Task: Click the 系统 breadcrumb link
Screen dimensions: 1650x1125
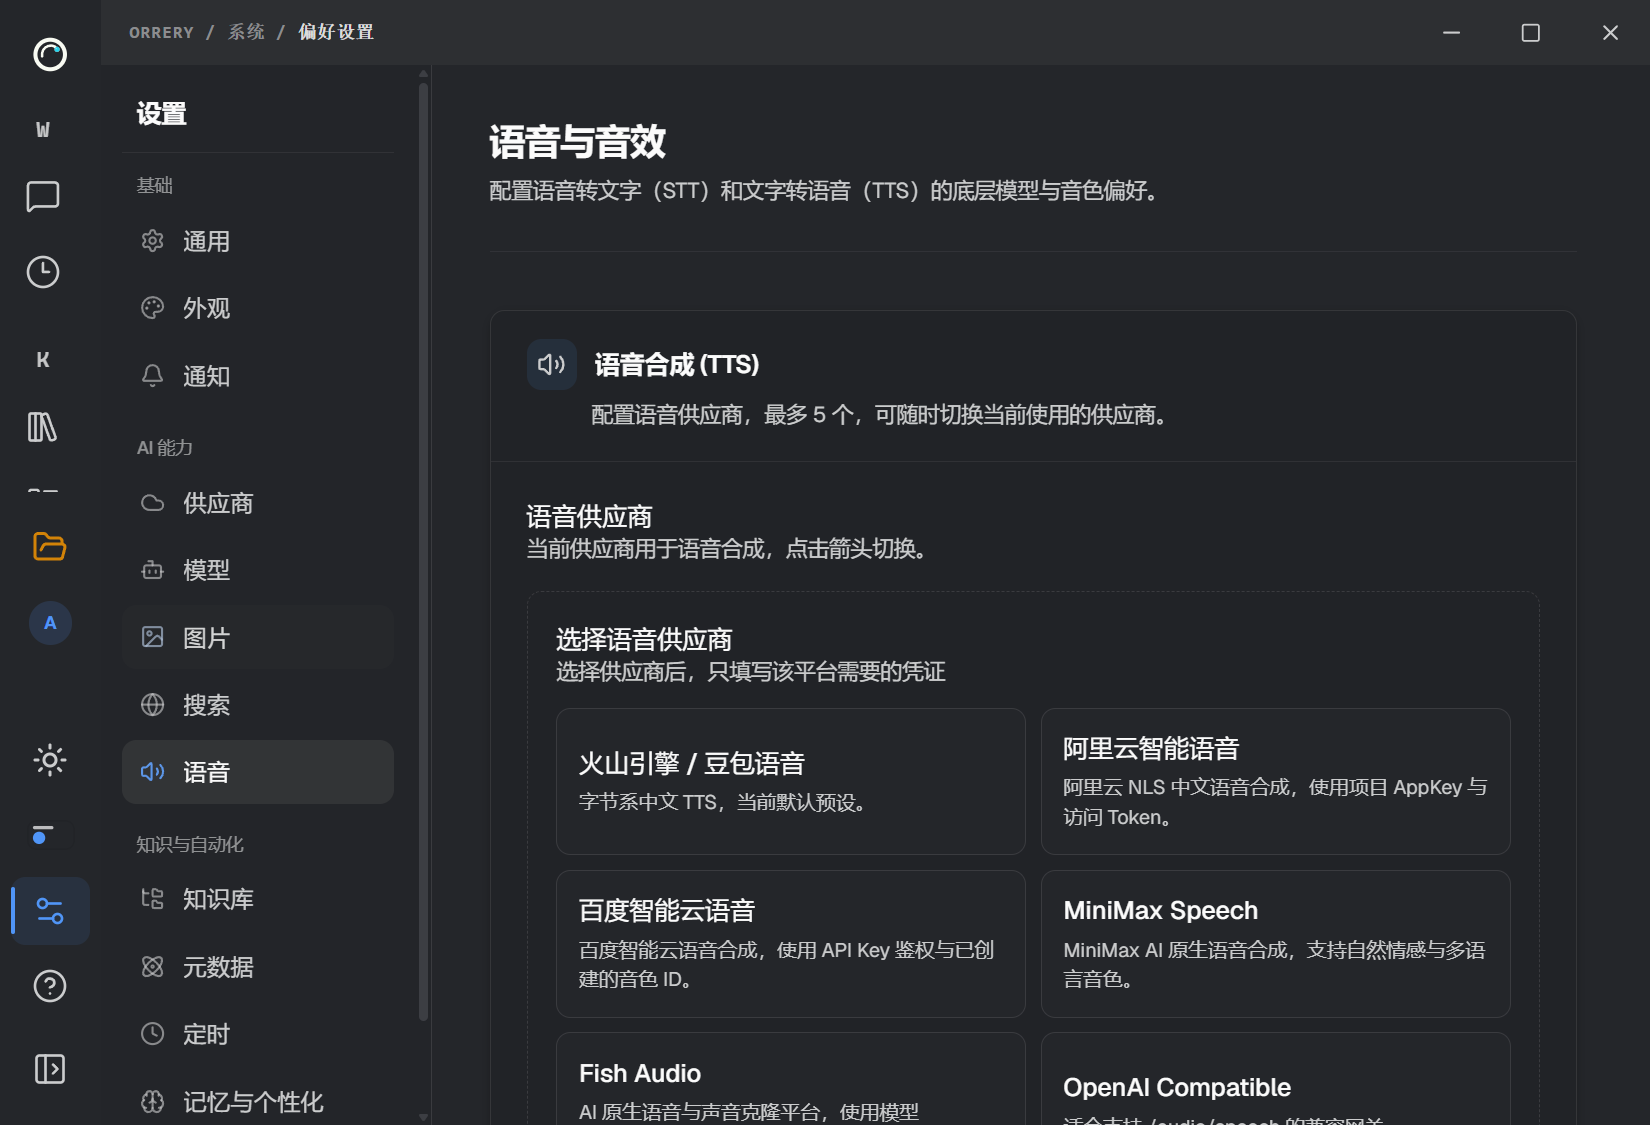Action: click(246, 32)
